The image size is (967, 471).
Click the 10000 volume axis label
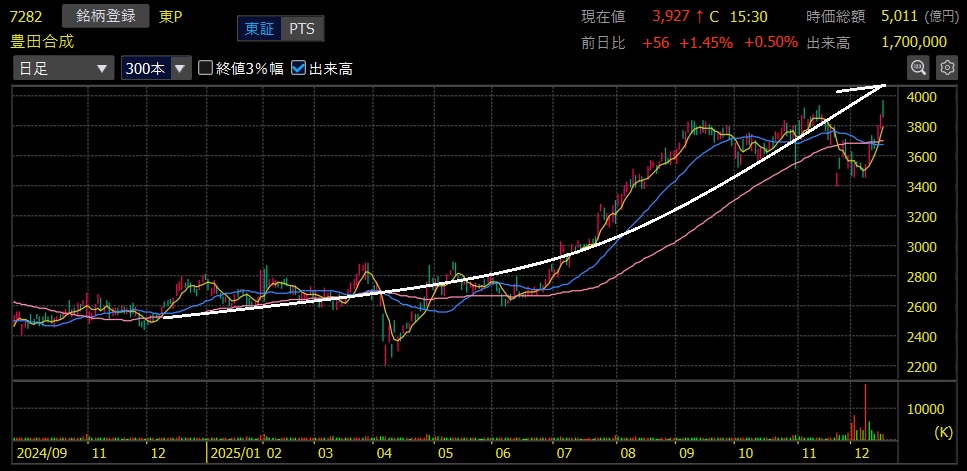pos(925,409)
